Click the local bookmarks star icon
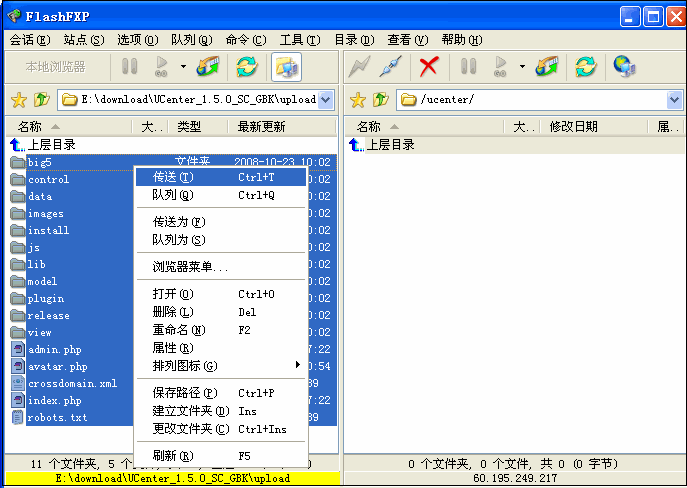Viewport: 687px width, 488px height. tap(18, 100)
